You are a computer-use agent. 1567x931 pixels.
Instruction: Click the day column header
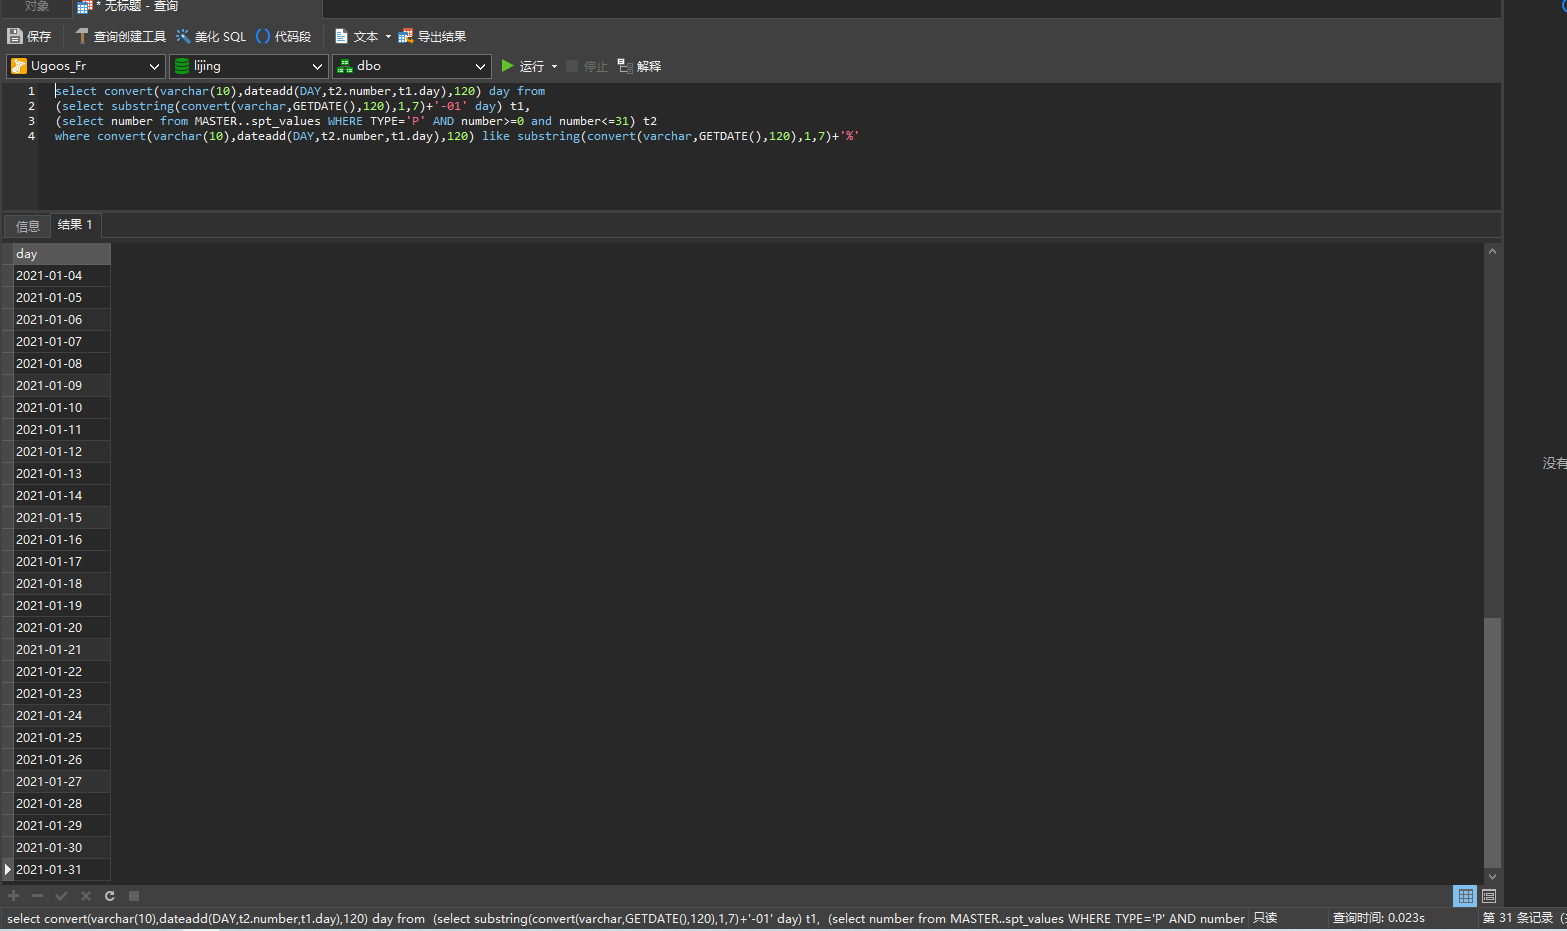coord(62,254)
